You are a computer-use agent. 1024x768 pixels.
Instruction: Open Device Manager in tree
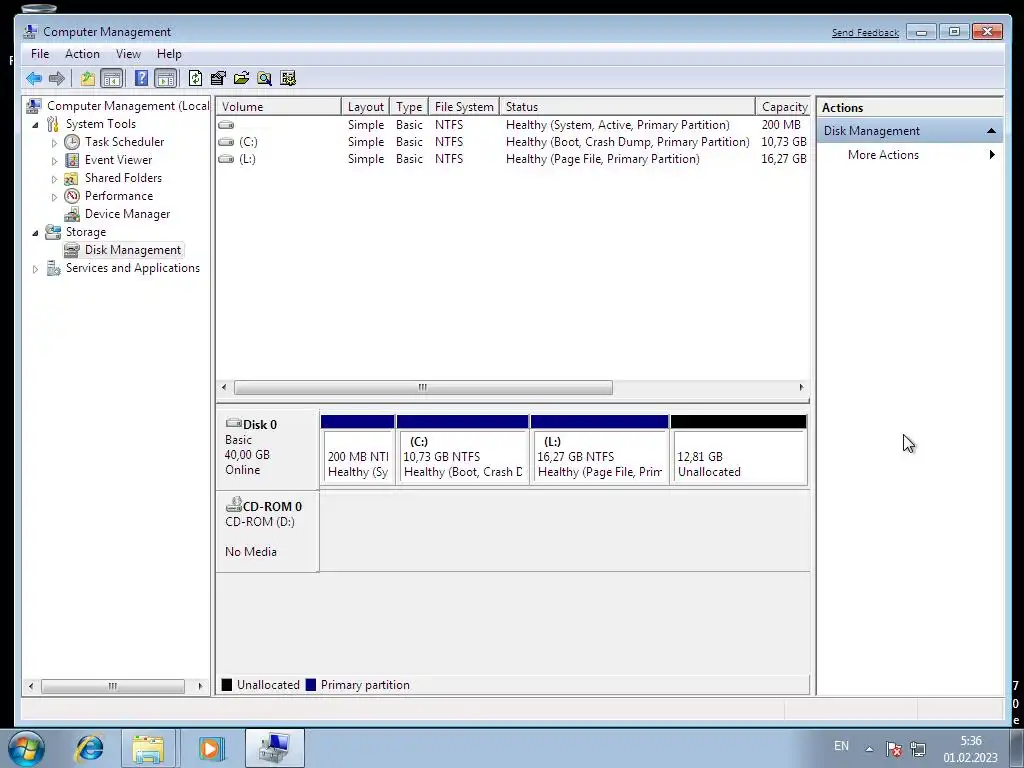click(127, 214)
